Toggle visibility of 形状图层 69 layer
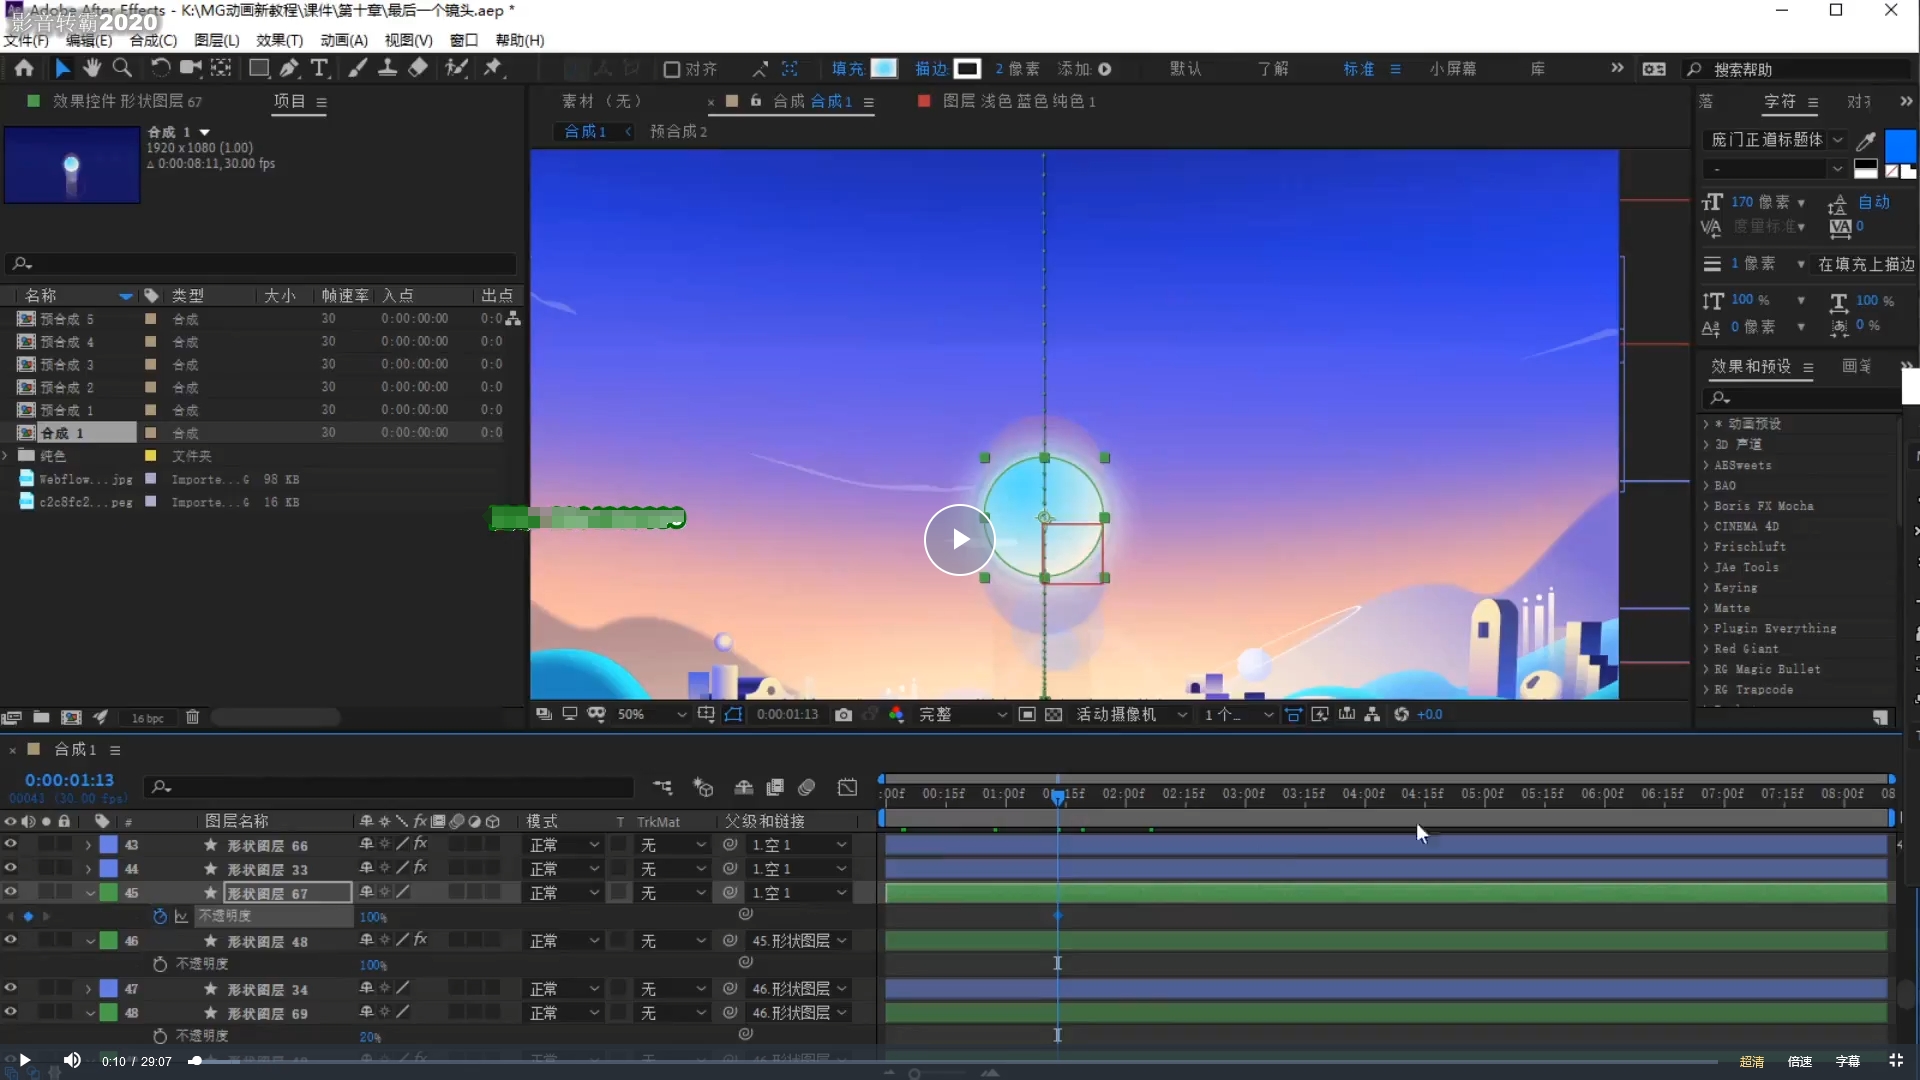The height and width of the screenshot is (1080, 1920). pyautogui.click(x=11, y=1013)
